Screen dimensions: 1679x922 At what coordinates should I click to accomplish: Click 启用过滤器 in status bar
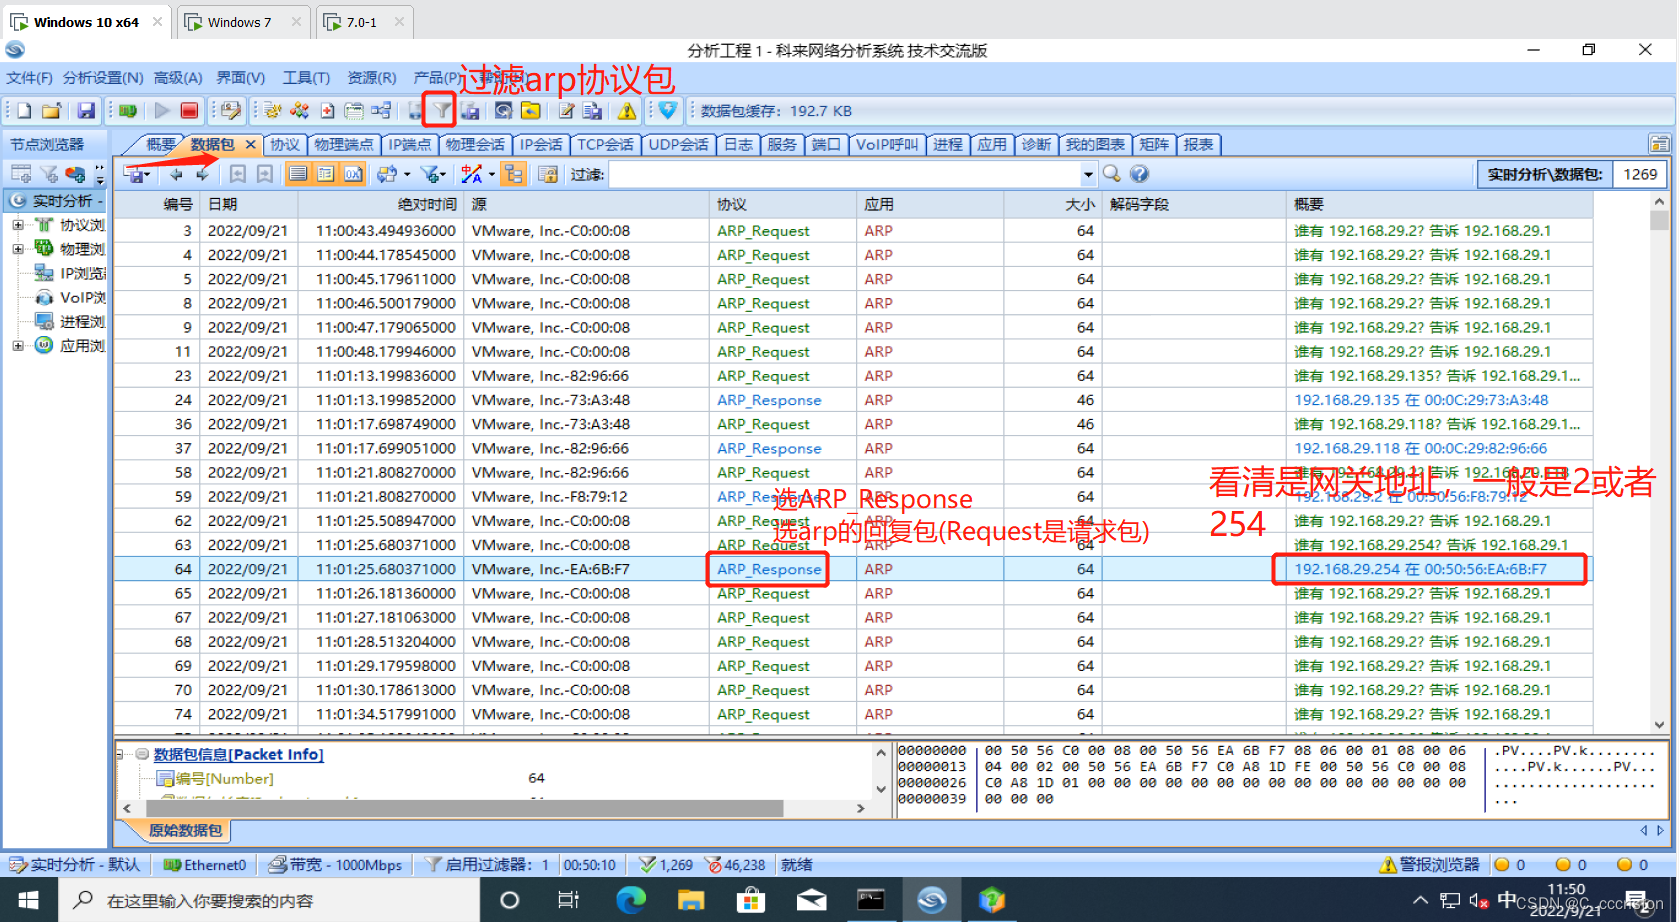point(487,865)
